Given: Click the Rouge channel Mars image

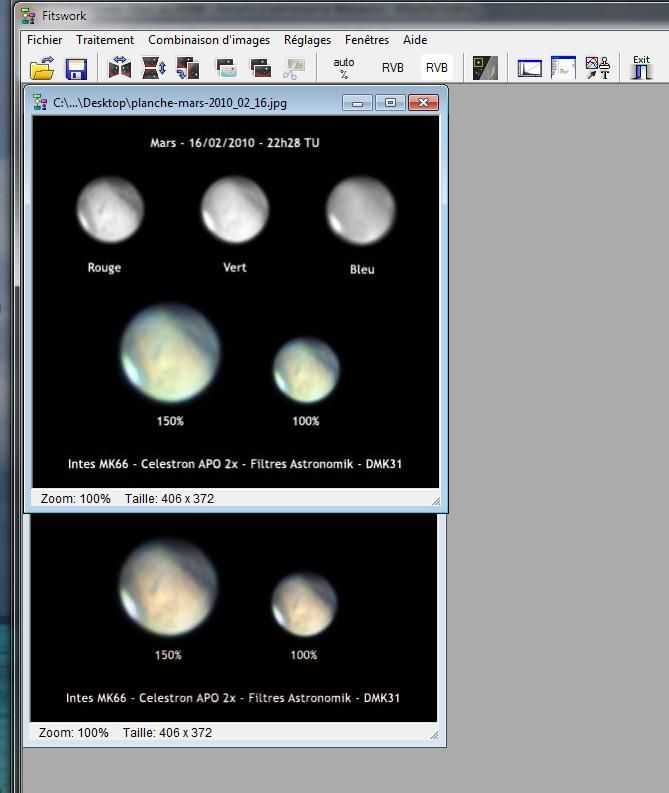Looking at the screenshot, I should pyautogui.click(x=110, y=209).
